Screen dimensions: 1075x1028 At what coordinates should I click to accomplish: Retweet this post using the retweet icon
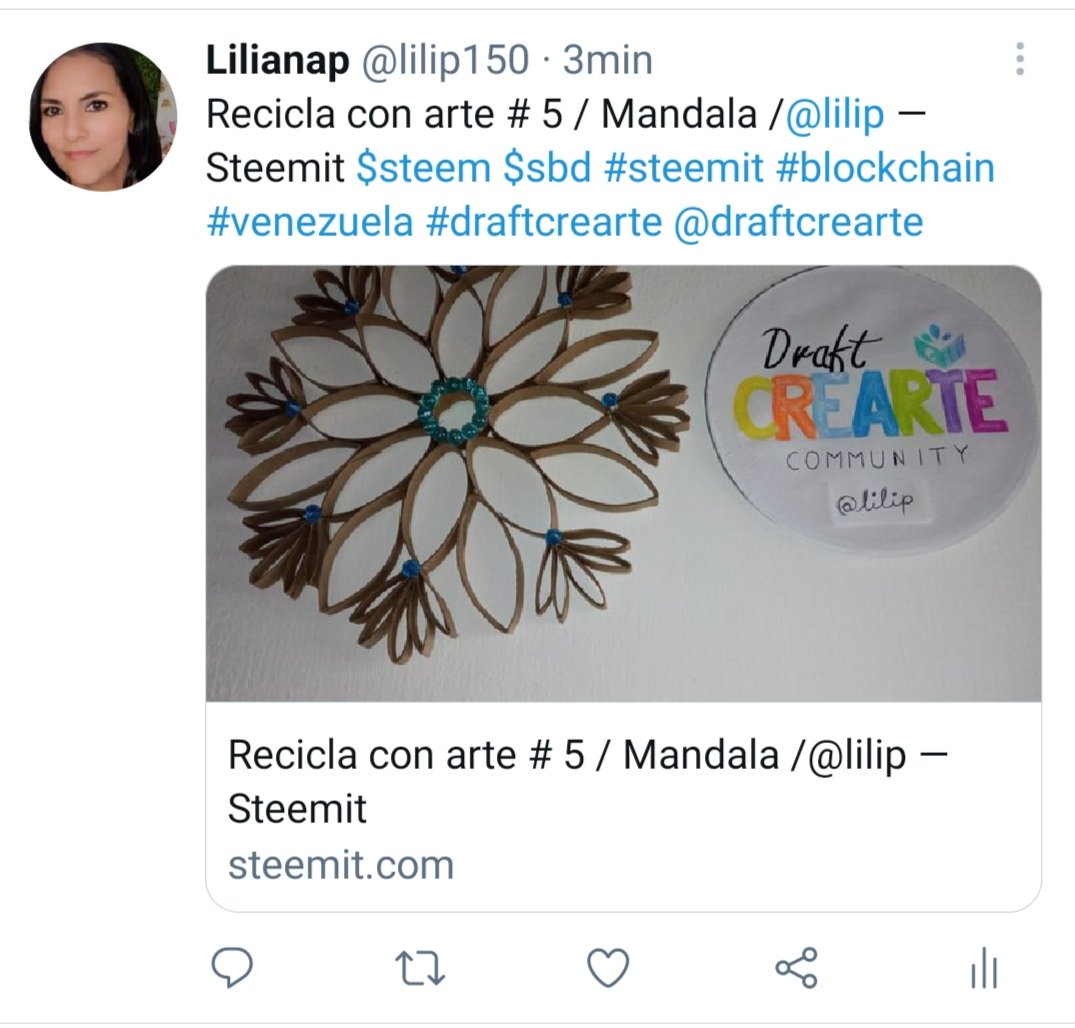[x=420, y=968]
